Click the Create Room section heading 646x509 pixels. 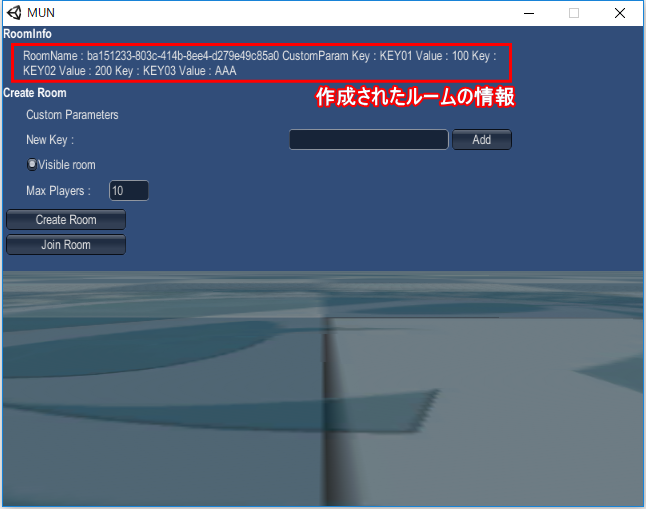click(35, 93)
